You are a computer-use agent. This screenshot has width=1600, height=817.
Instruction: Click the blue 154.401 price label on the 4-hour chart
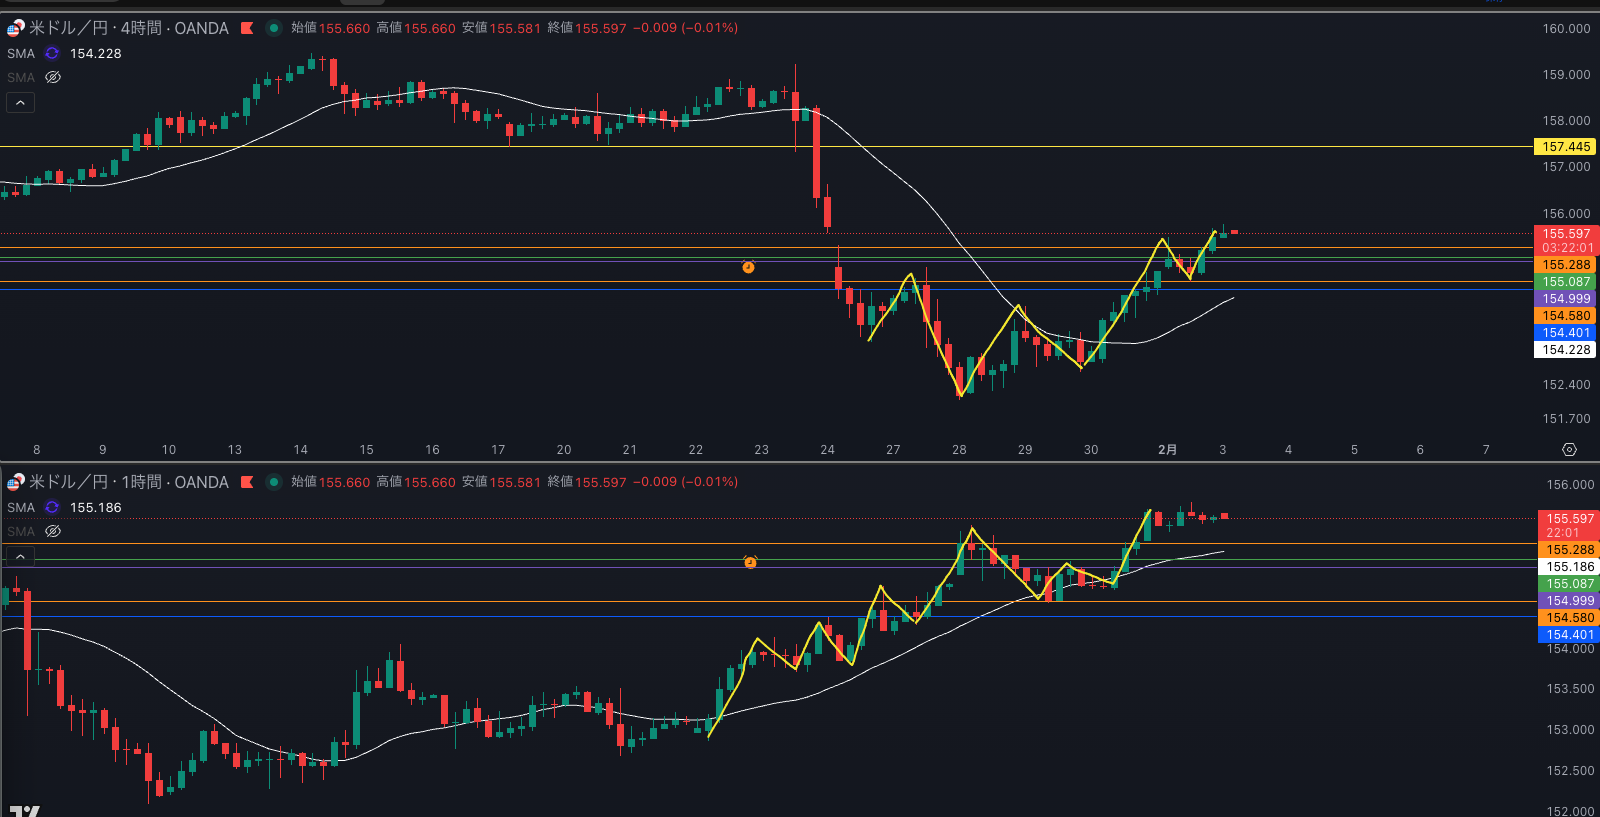(1565, 333)
